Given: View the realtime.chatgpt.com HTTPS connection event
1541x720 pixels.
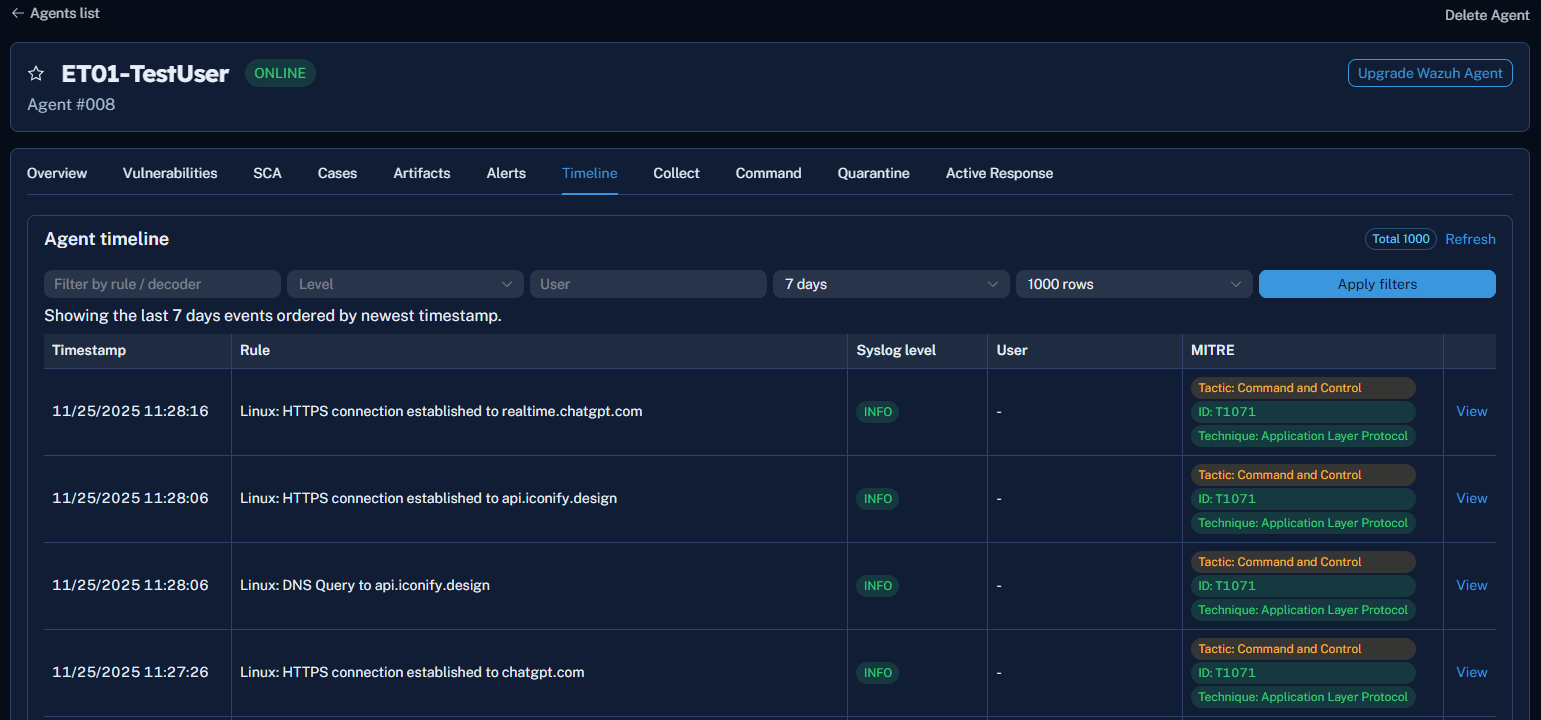Looking at the screenshot, I should coord(1471,411).
